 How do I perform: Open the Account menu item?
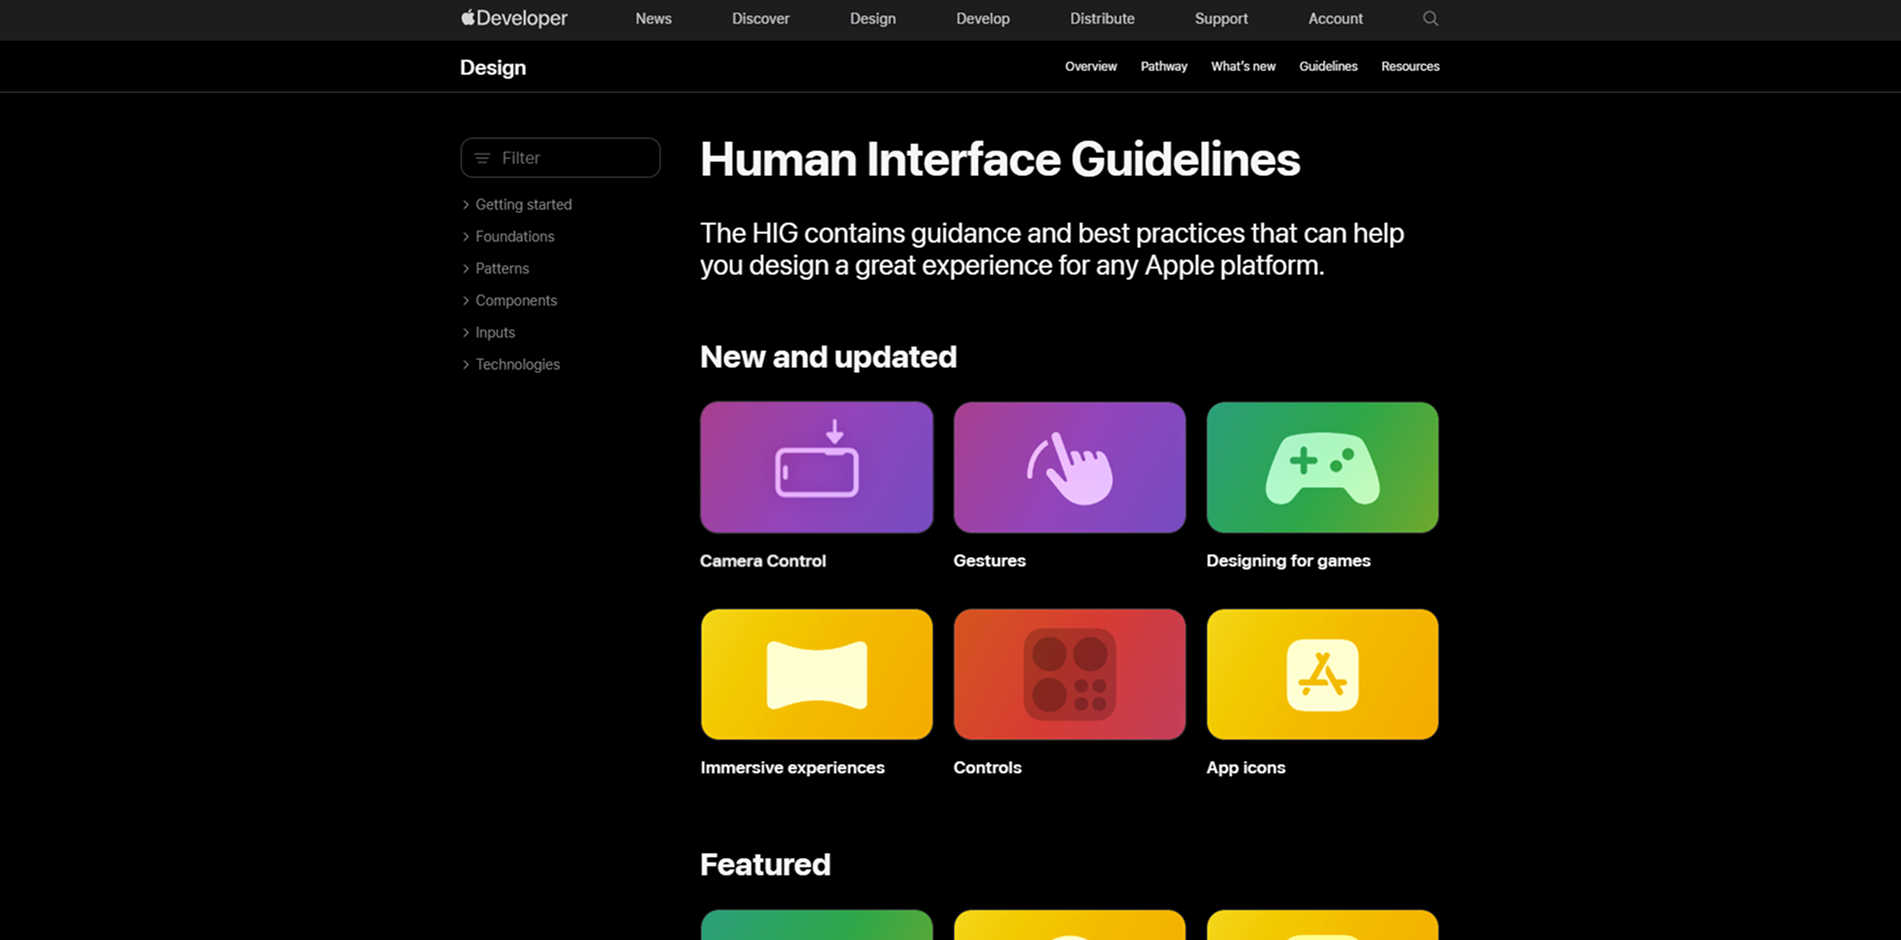tap(1335, 18)
